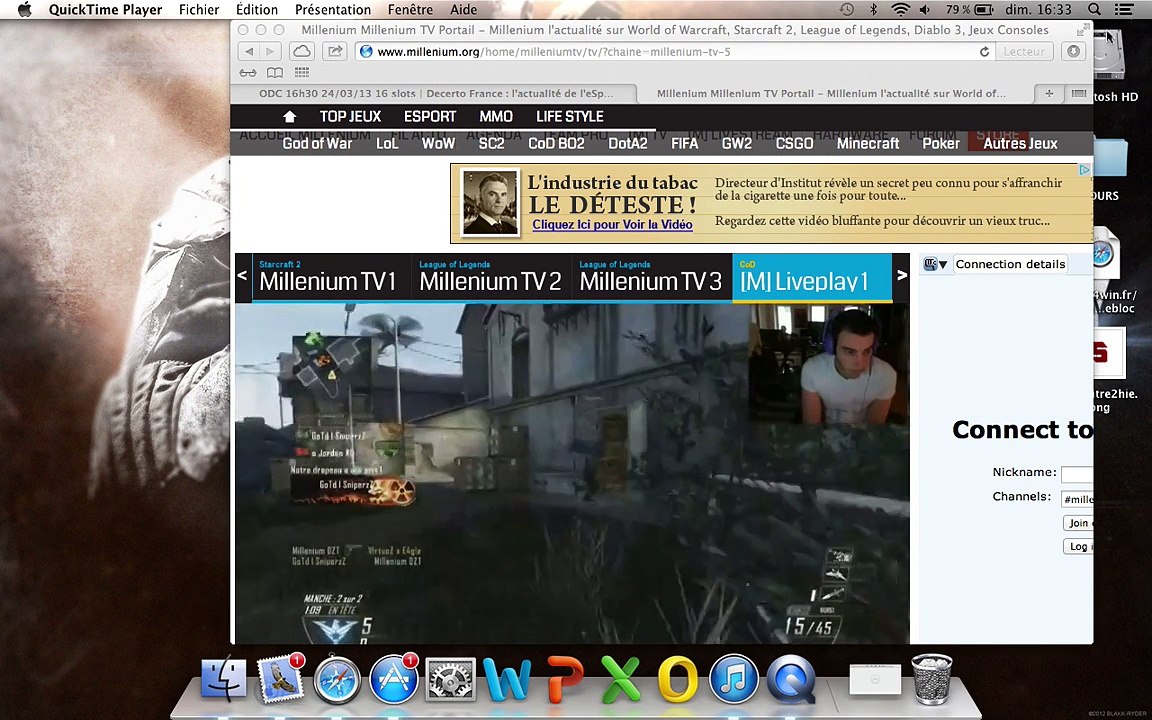Open the CoD BO2 game link
The width and height of the screenshot is (1152, 720).
pyautogui.click(x=556, y=144)
